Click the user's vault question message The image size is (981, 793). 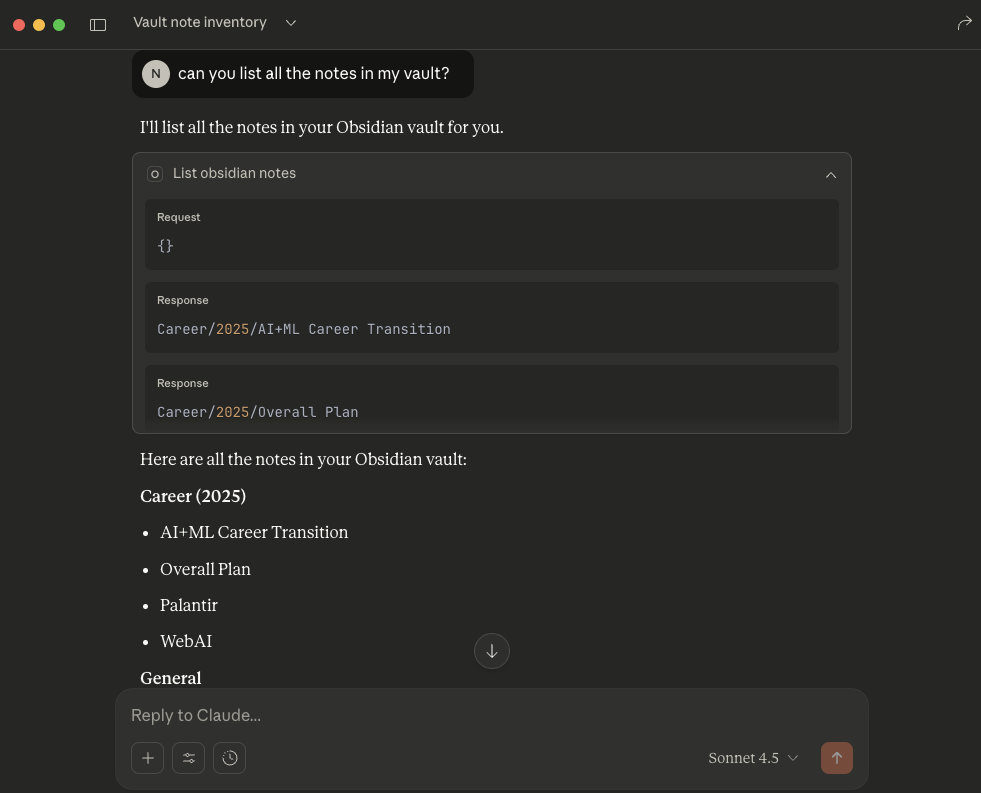click(x=314, y=74)
